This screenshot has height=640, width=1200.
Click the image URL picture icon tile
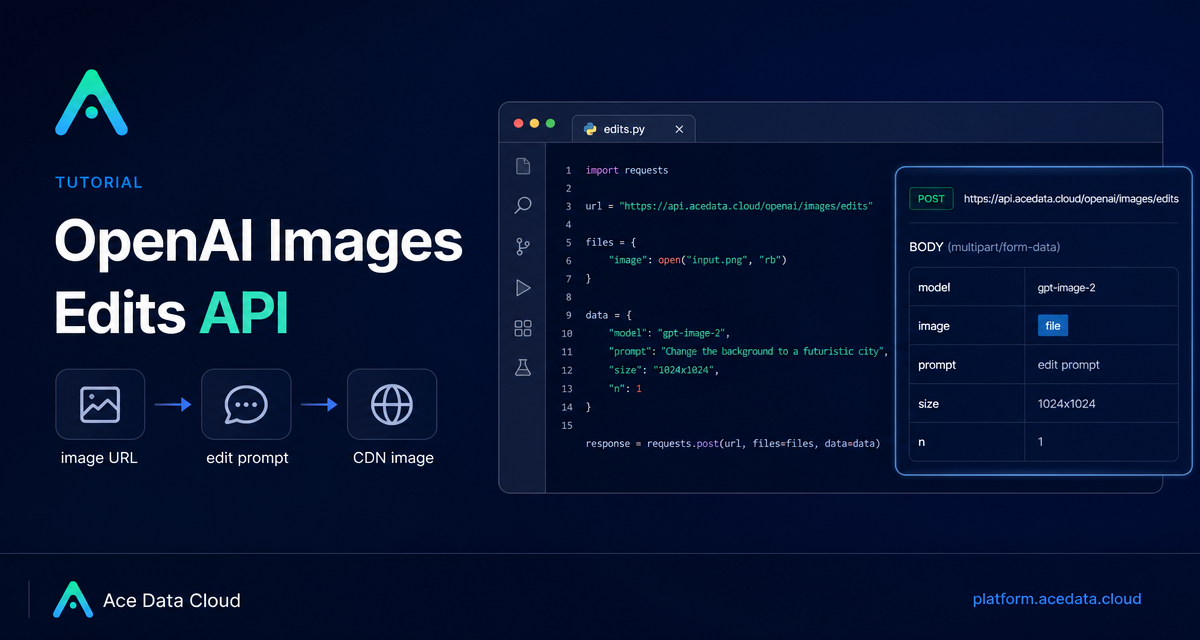100,404
